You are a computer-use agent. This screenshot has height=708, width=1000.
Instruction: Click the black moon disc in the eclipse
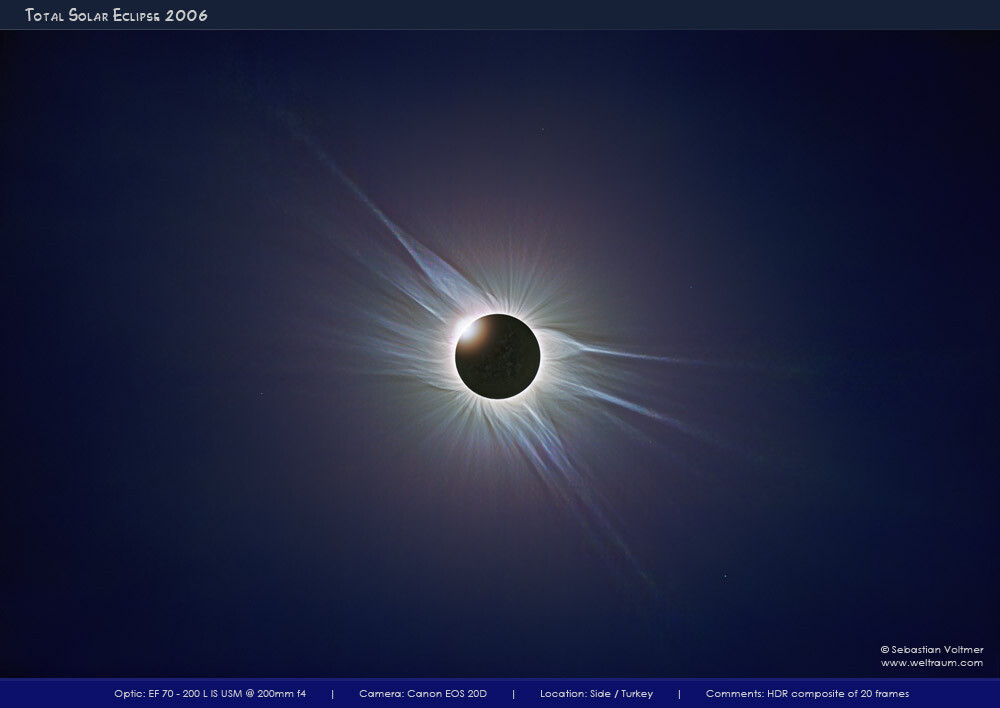tap(498, 357)
